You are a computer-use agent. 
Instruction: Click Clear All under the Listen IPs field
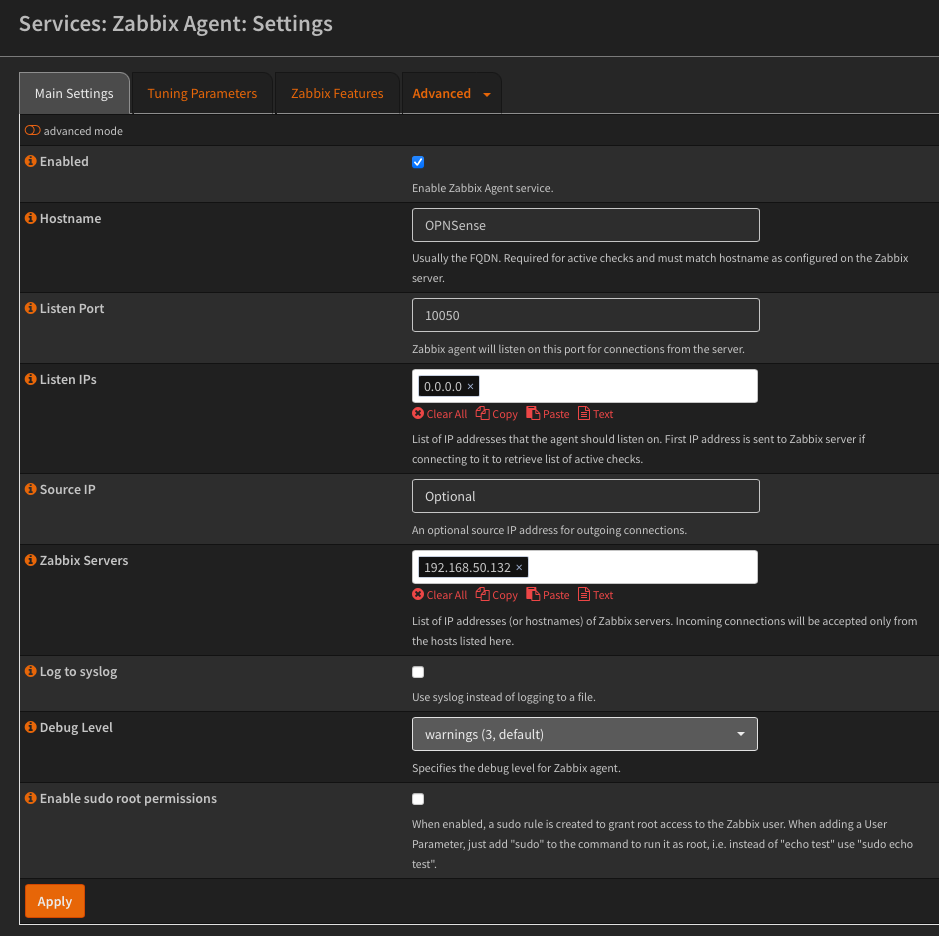(x=439, y=413)
